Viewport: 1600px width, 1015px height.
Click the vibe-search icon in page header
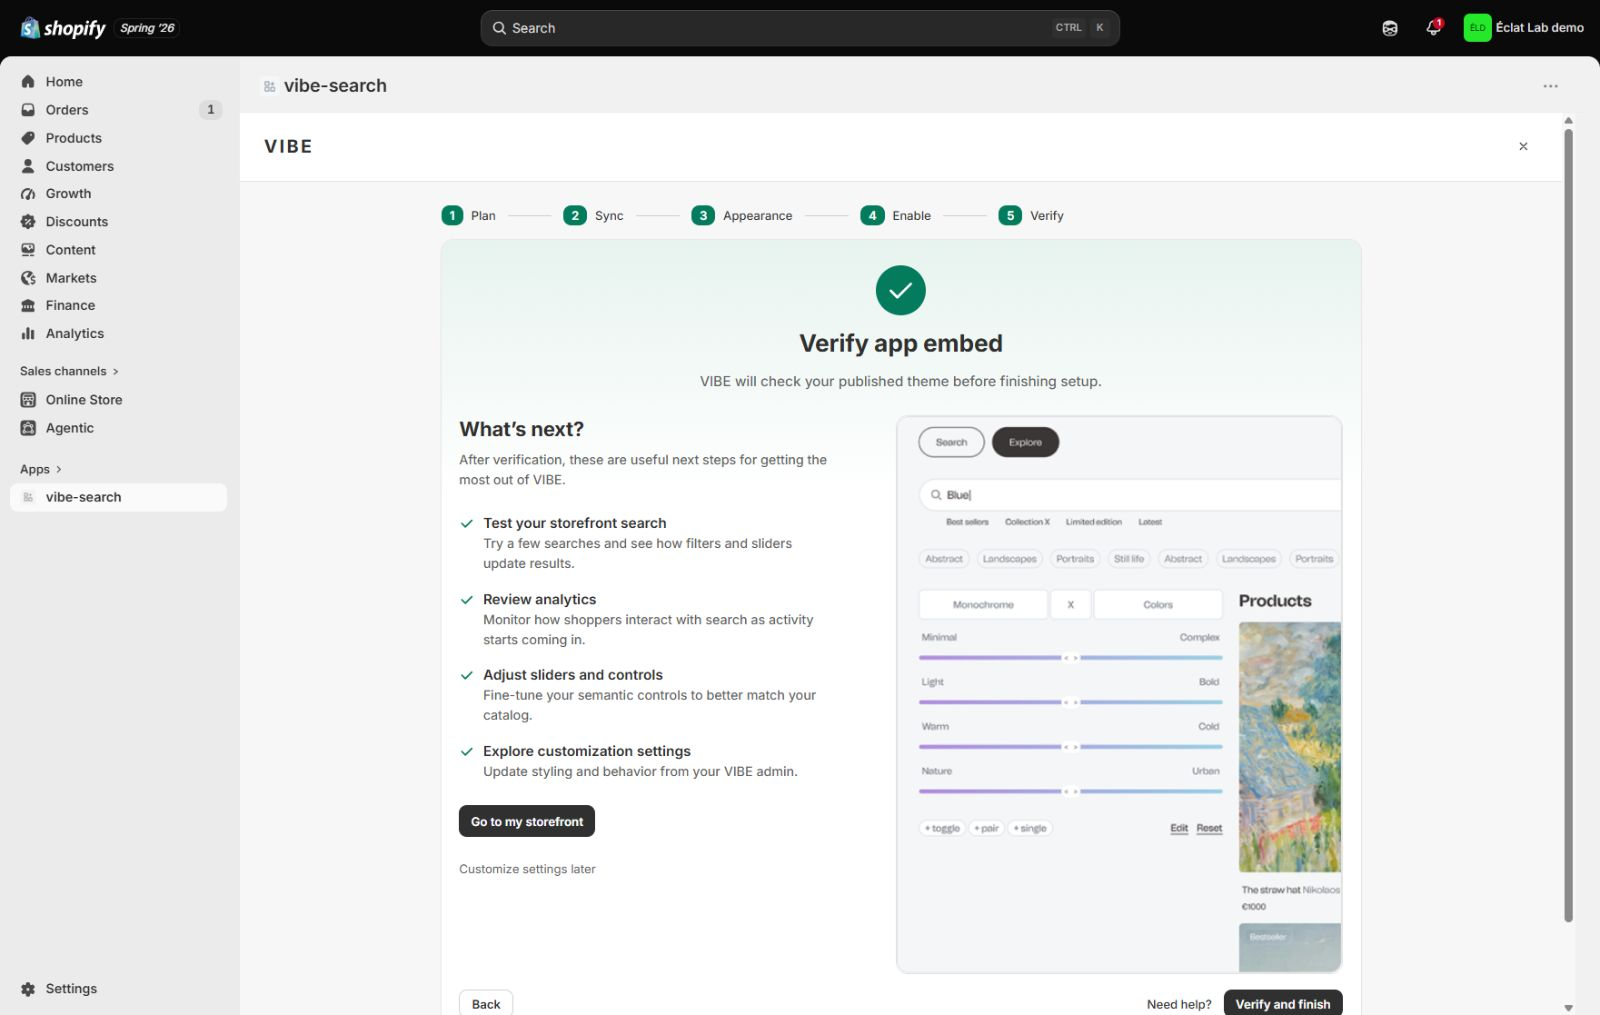[269, 87]
